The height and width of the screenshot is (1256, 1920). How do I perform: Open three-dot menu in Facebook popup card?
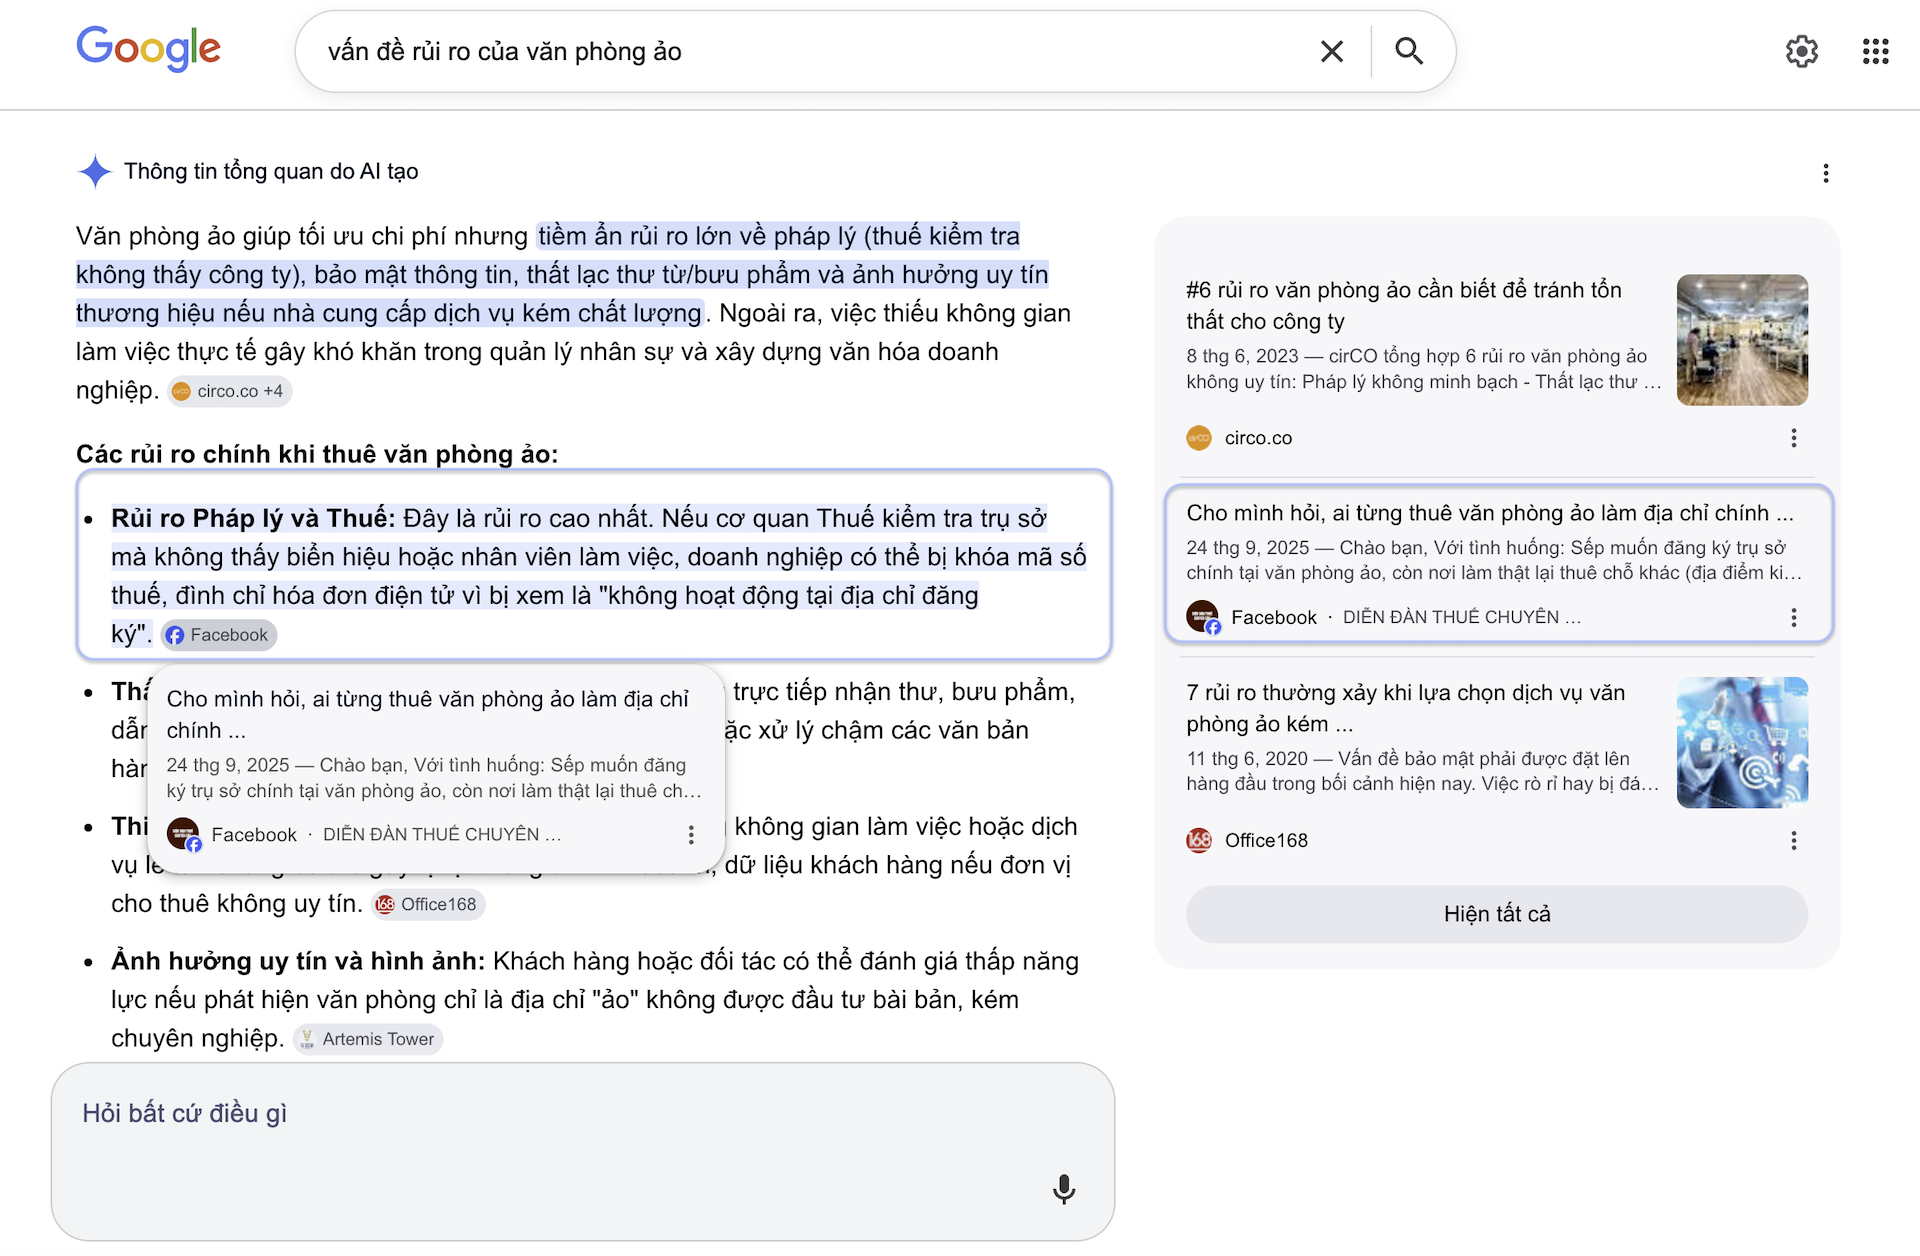(x=691, y=834)
